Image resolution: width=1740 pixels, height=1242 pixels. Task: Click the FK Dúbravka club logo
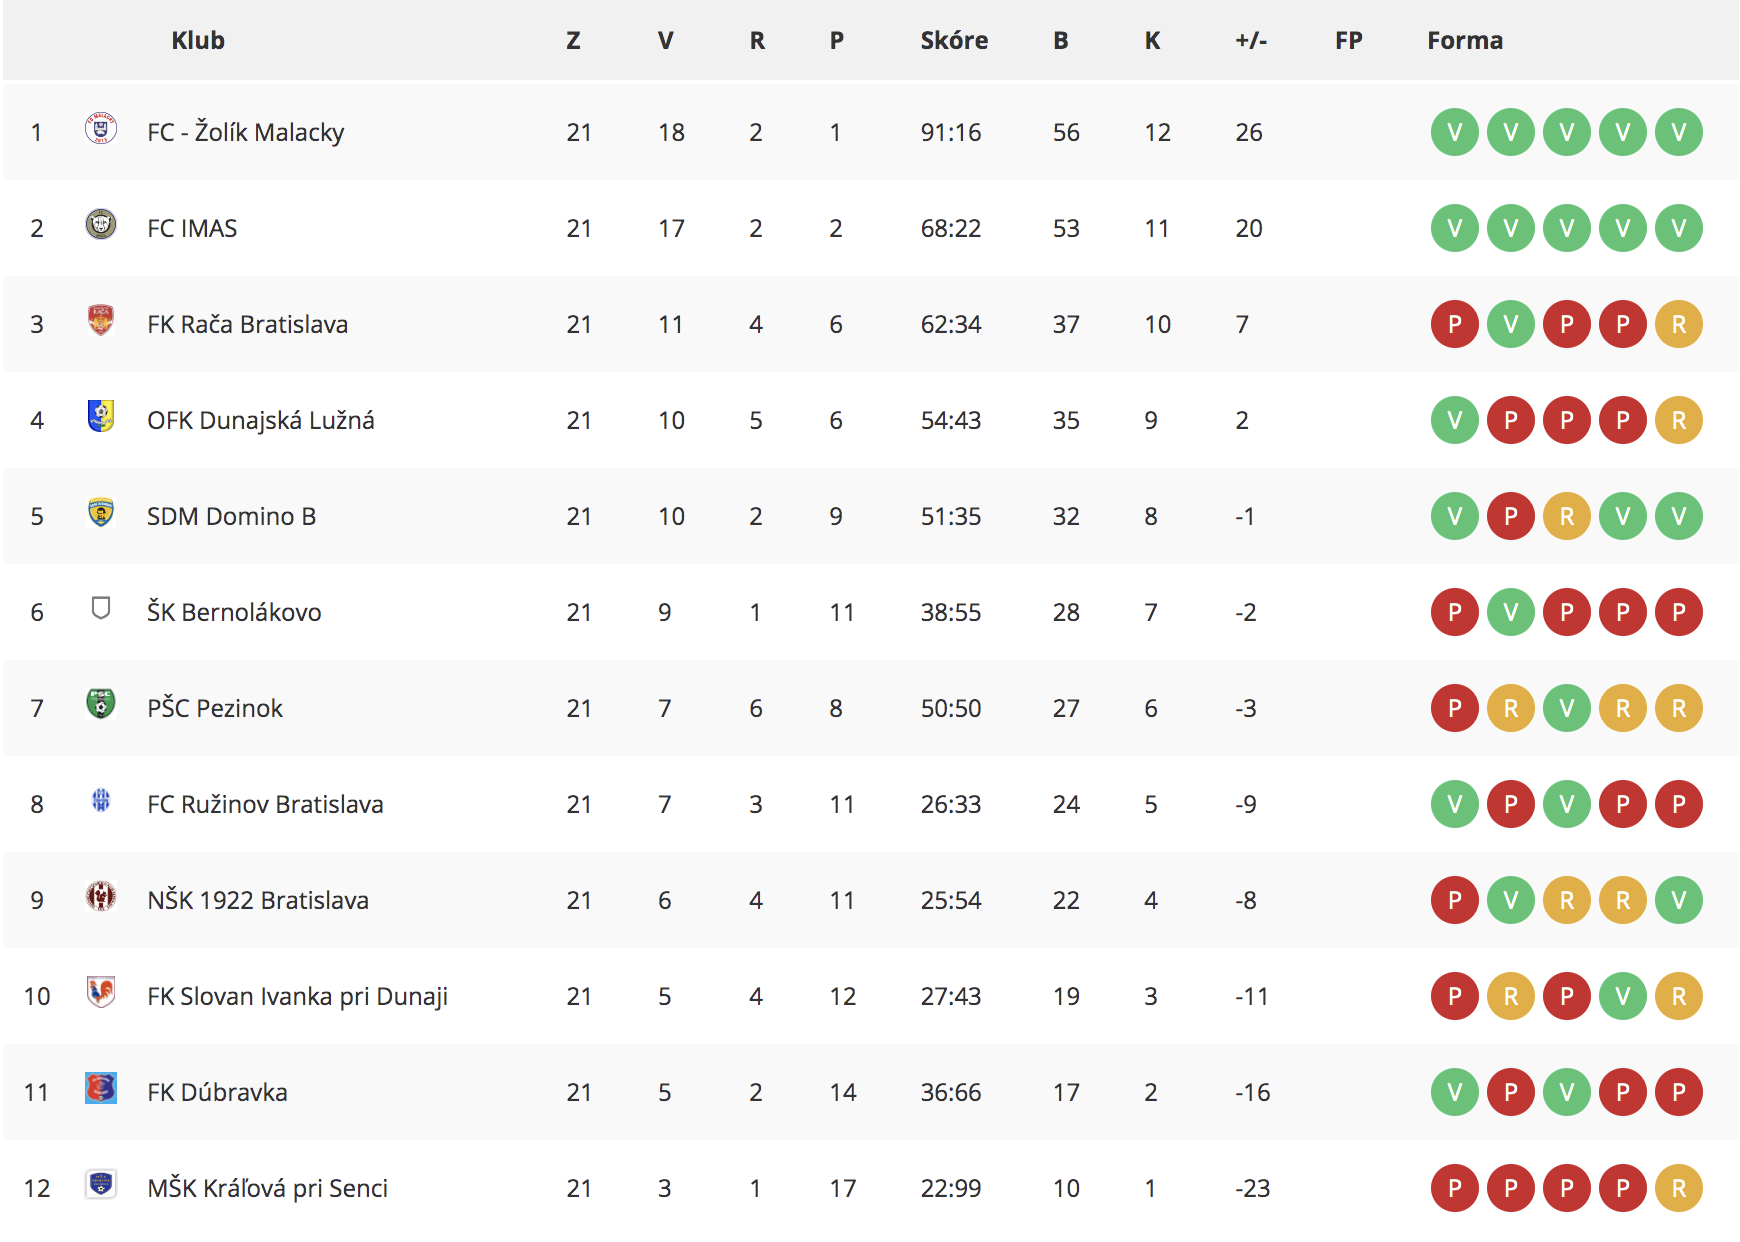click(x=101, y=1088)
